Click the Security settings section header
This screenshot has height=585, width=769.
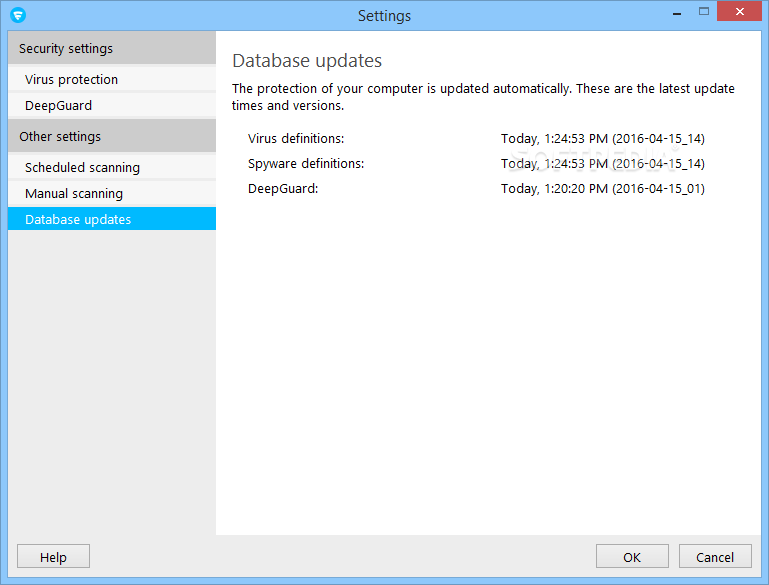112,48
